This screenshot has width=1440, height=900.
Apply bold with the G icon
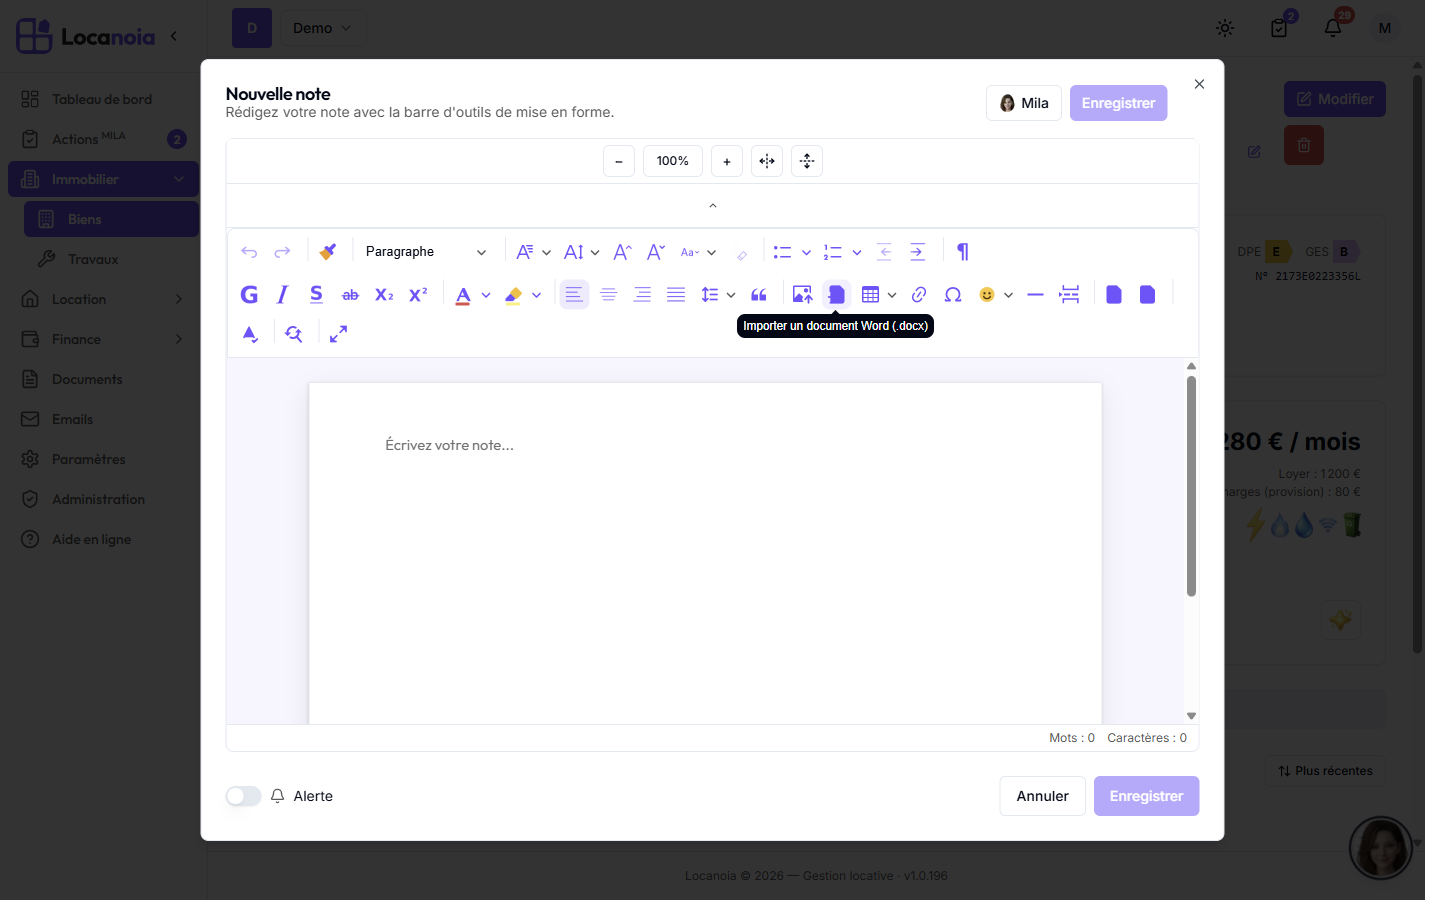250,294
